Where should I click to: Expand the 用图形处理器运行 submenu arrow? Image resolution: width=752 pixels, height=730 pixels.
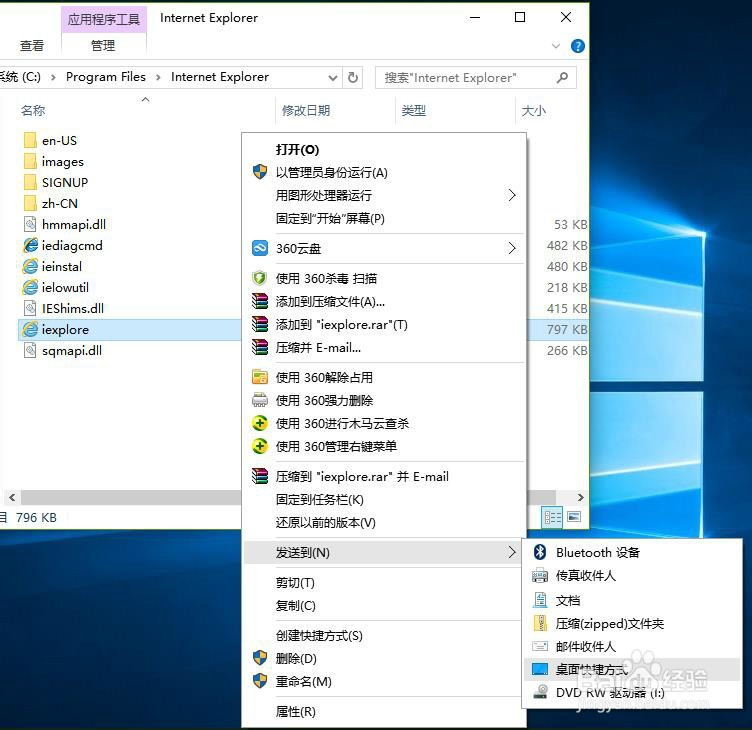click(512, 195)
